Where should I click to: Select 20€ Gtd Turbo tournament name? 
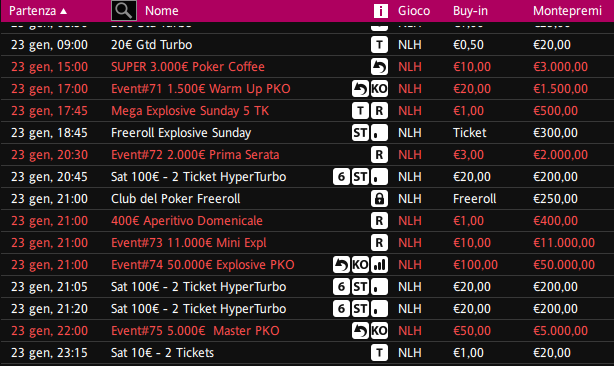click(x=152, y=45)
